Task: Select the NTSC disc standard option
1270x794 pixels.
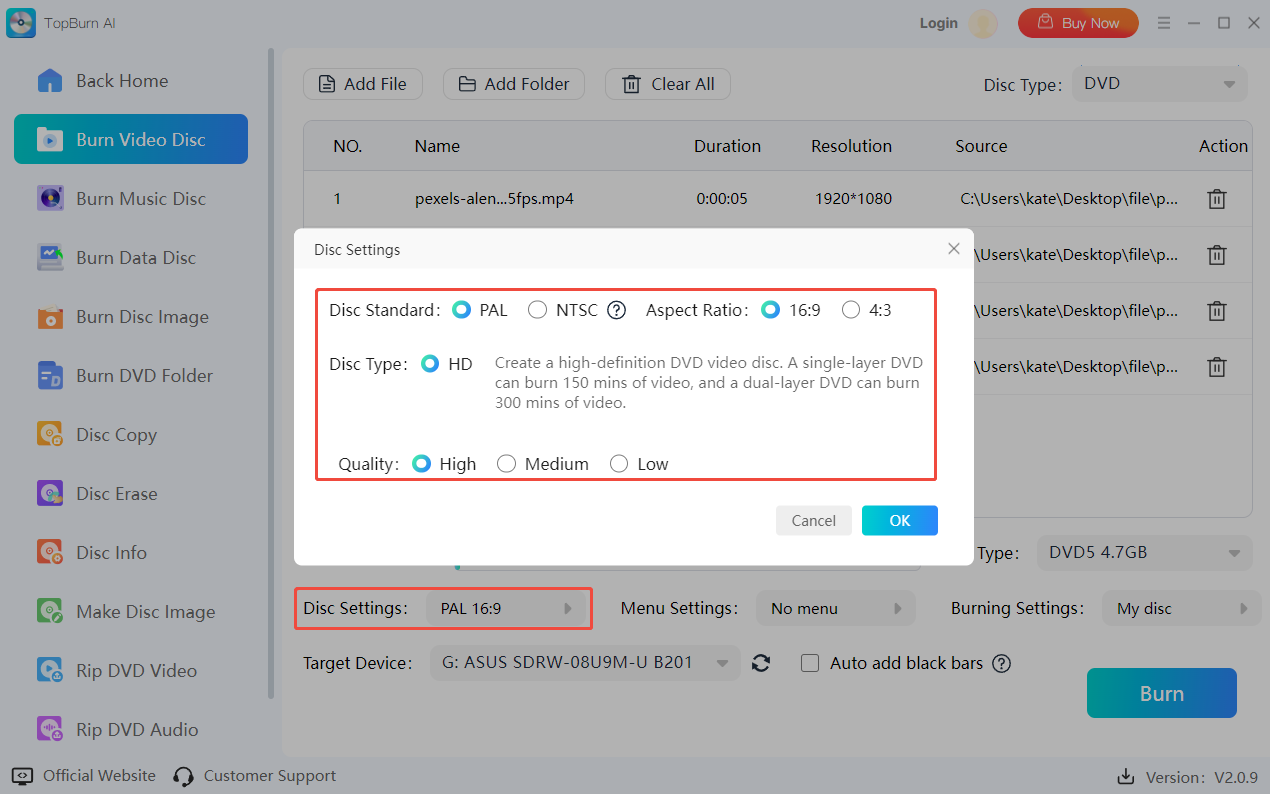Action: tap(538, 310)
